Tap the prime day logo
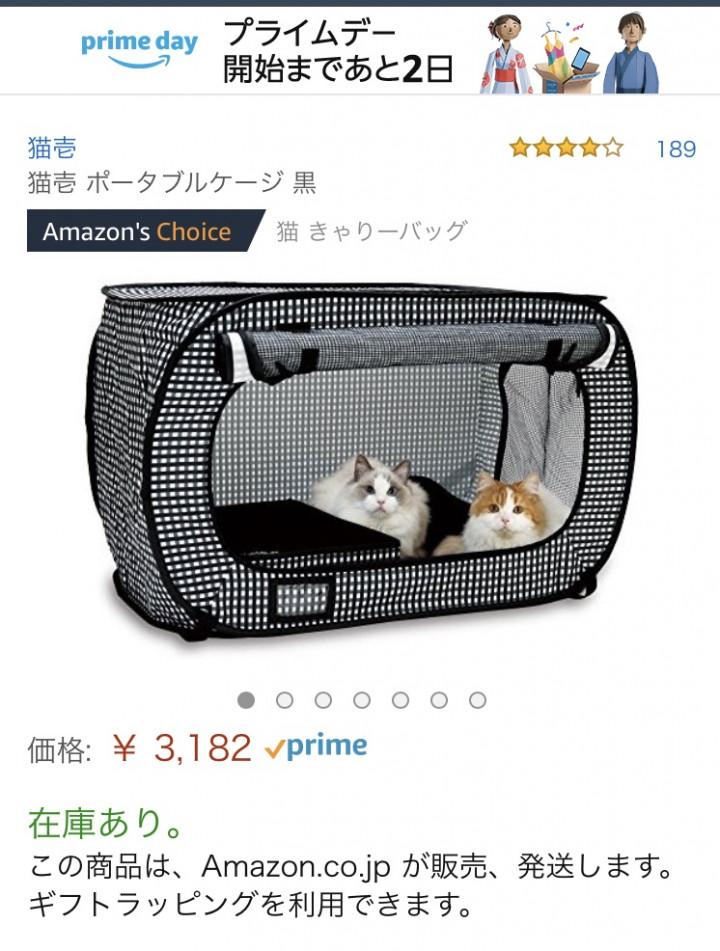Screen dimensions: 720x951 (140, 50)
